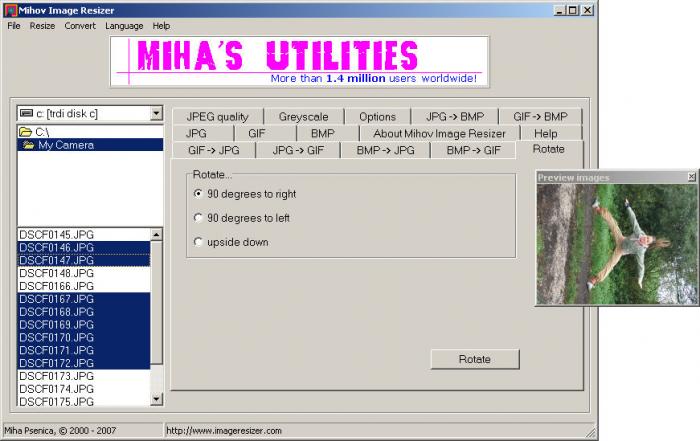
Task: Open the File menu
Action: (x=14, y=26)
